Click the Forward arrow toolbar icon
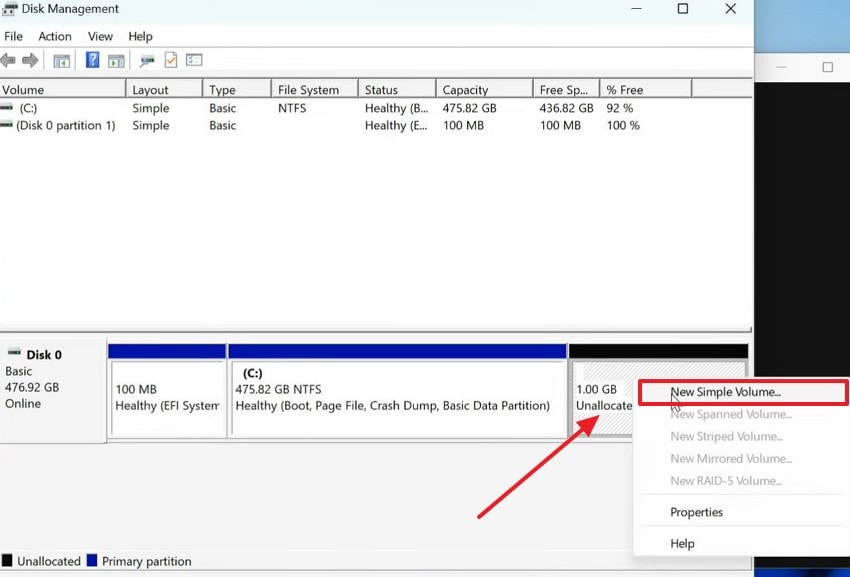 coord(30,60)
